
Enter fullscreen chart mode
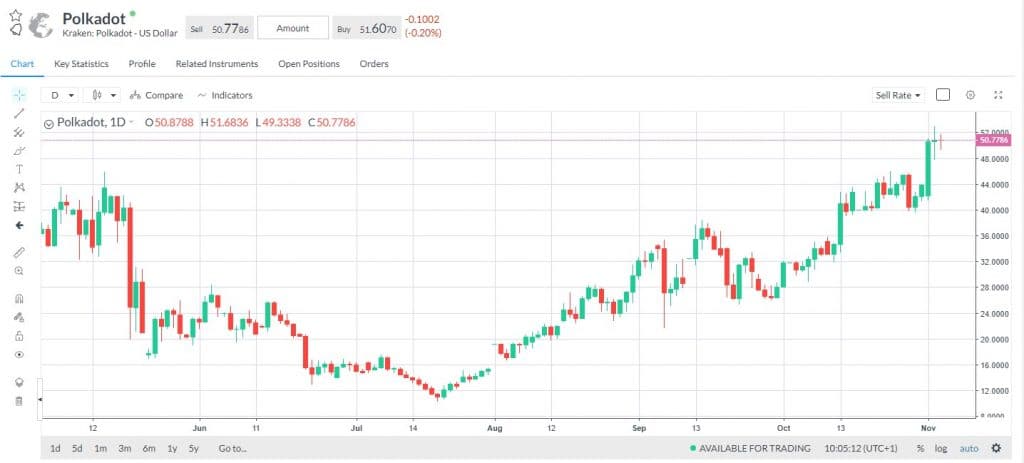coord(998,95)
